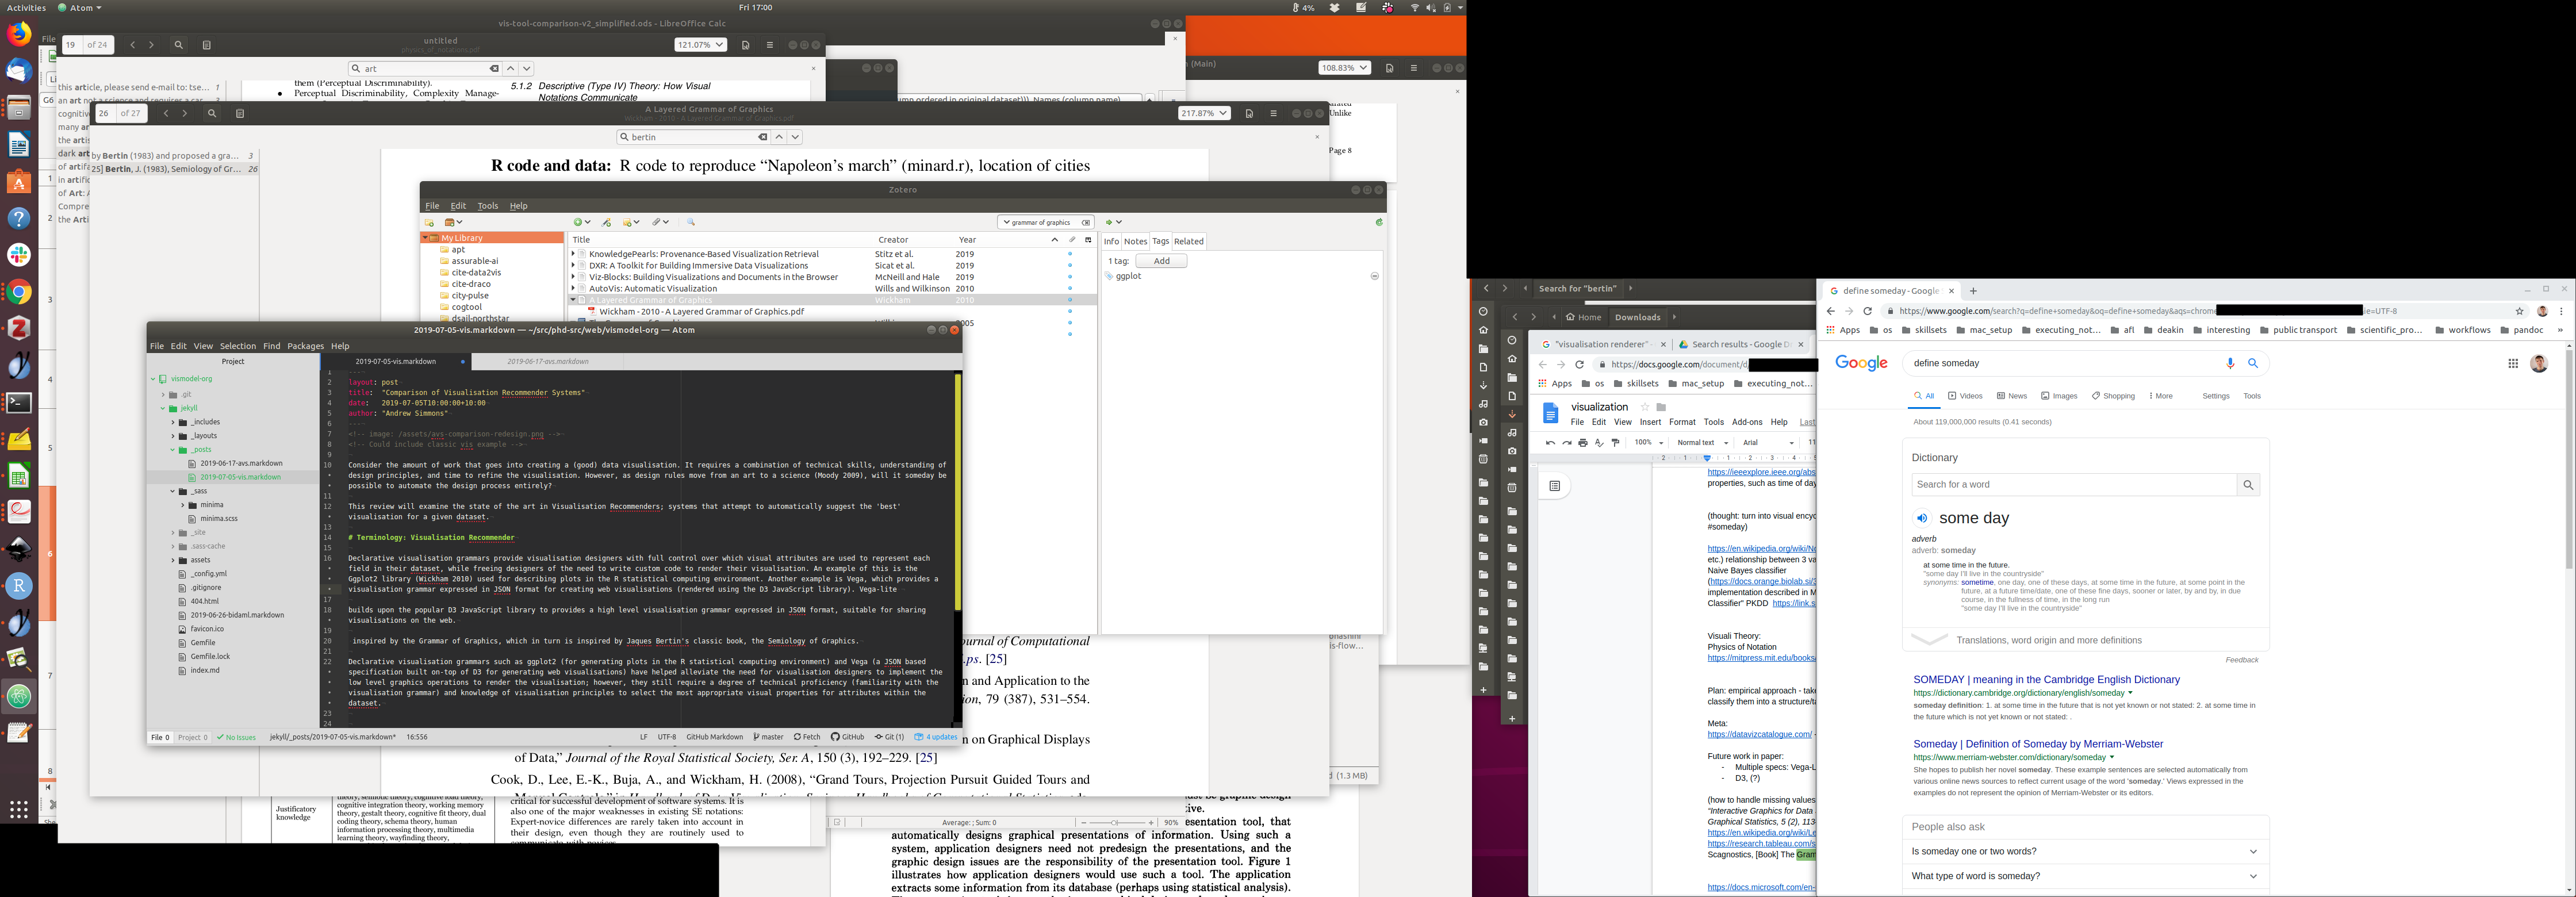Switch to Notes tab in Zotero pane
The image size is (2576, 897).
pos(1135,241)
